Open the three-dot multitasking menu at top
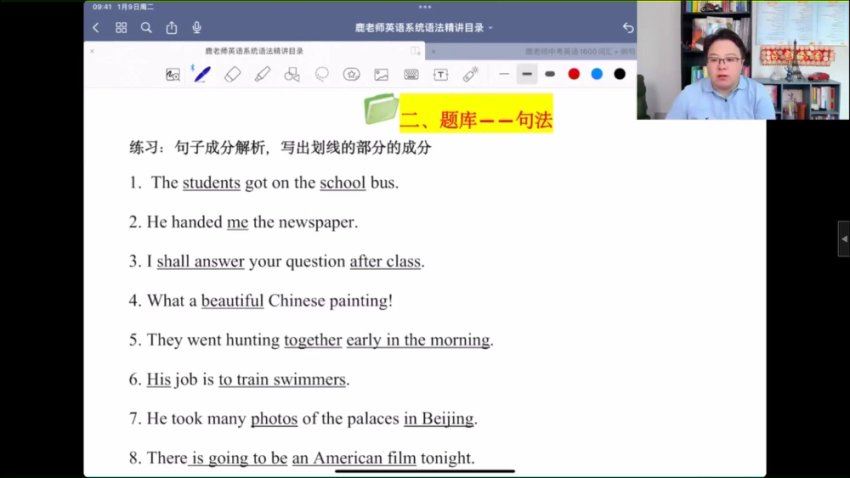Screen dimensions: 850x478 425,7
